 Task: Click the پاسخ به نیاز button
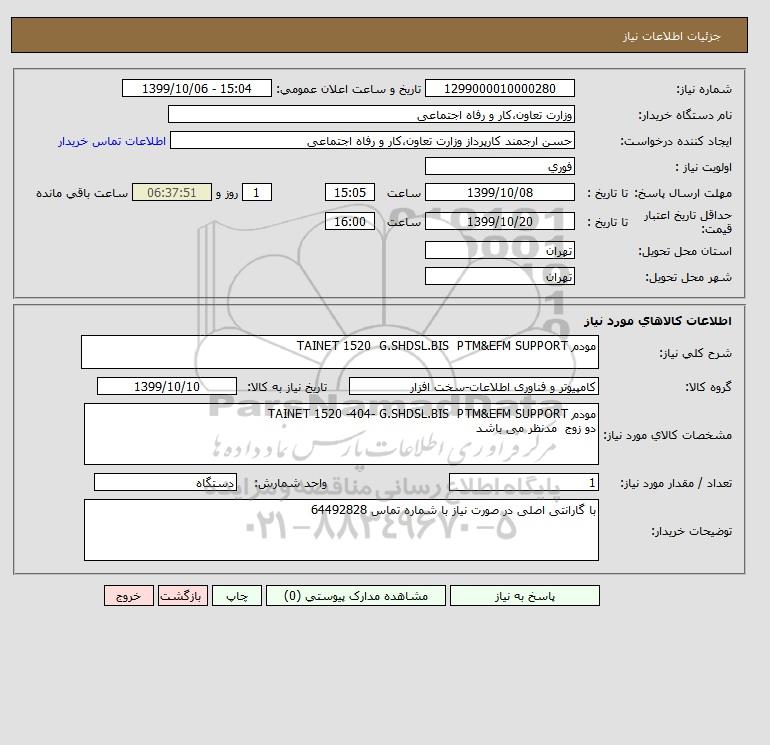coord(524,596)
